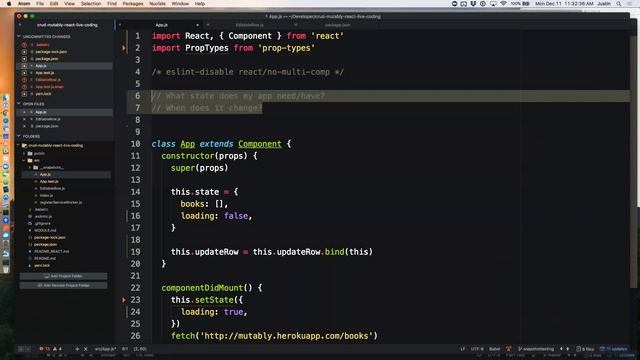Open Spotlight search in menu bar
Image resolution: width=640 pixels, height=360 pixels.
click(619, 4)
